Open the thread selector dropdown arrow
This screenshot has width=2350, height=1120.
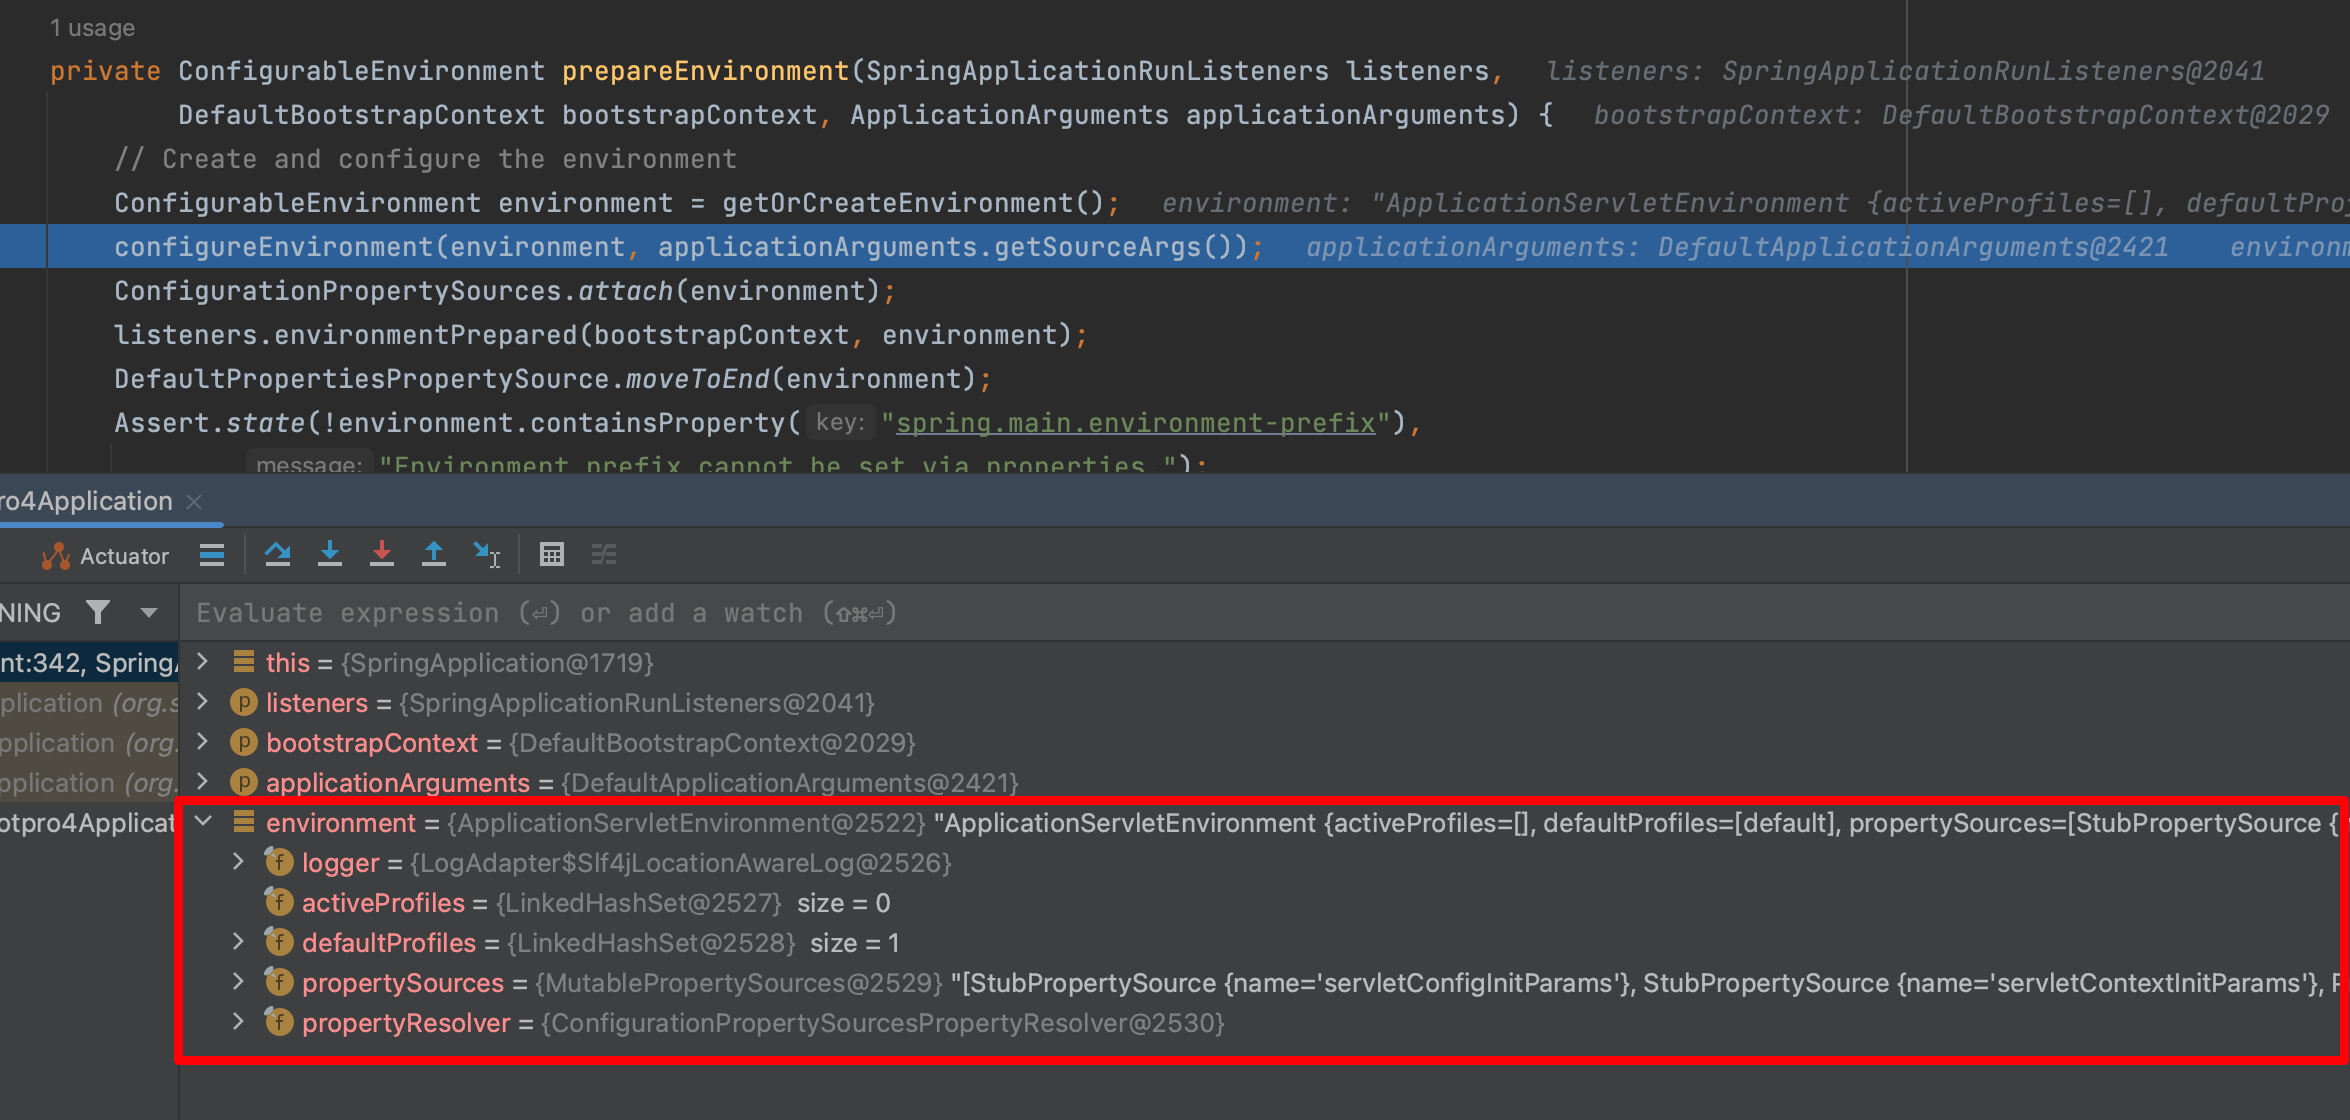pyautogui.click(x=149, y=612)
